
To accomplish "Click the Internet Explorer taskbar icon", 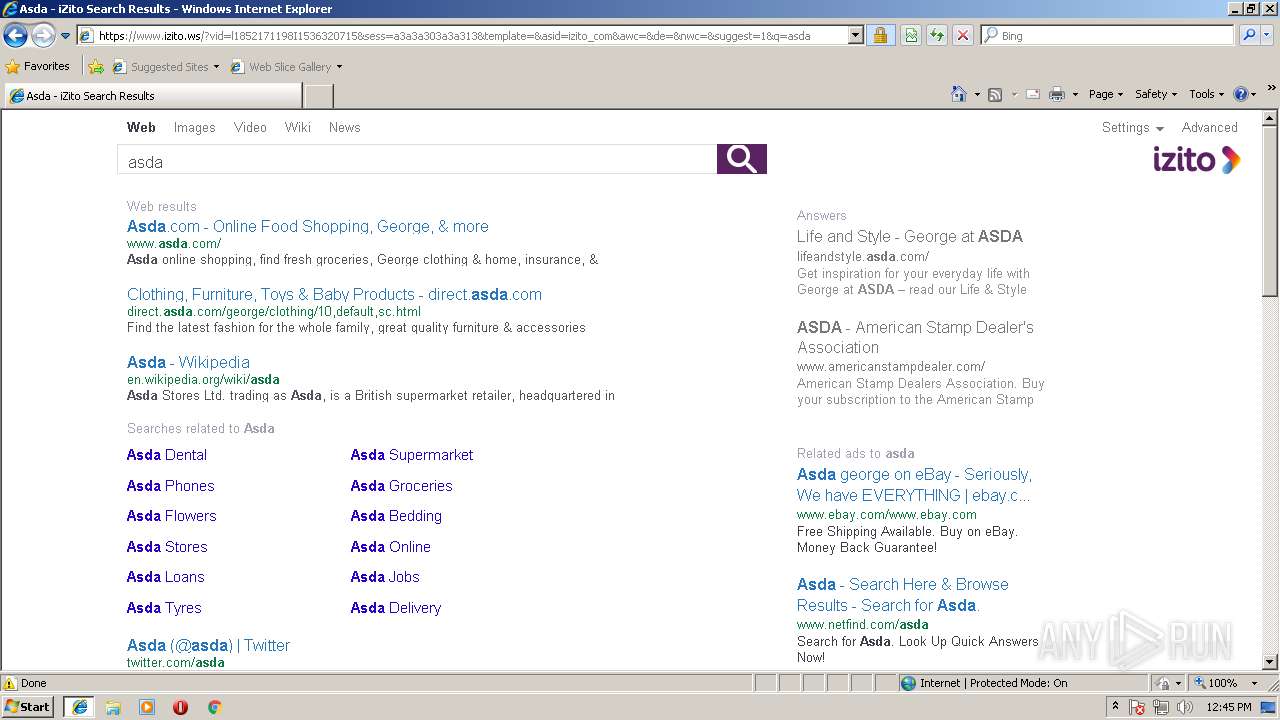I will pyautogui.click(x=79, y=707).
